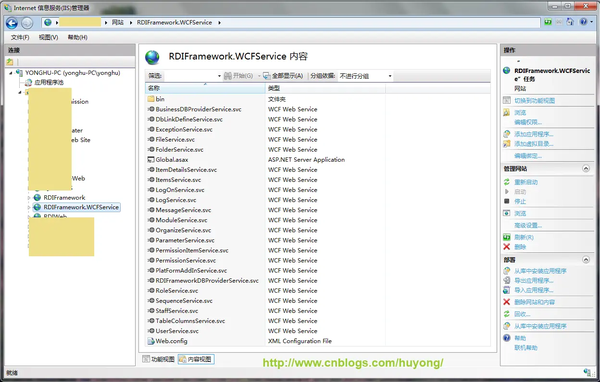The width and height of the screenshot is (600, 382).
Task: Select UserService.svc in the file list
Action: 177,331
